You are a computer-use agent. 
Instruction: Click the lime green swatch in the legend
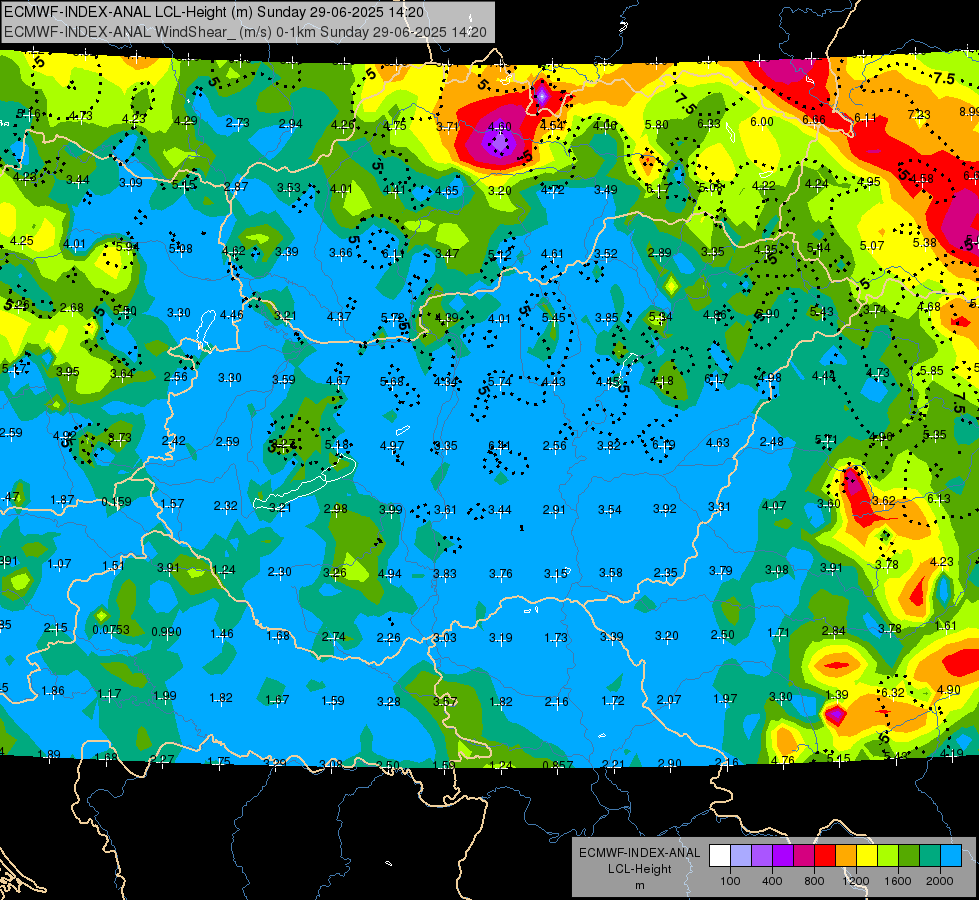tap(888, 856)
